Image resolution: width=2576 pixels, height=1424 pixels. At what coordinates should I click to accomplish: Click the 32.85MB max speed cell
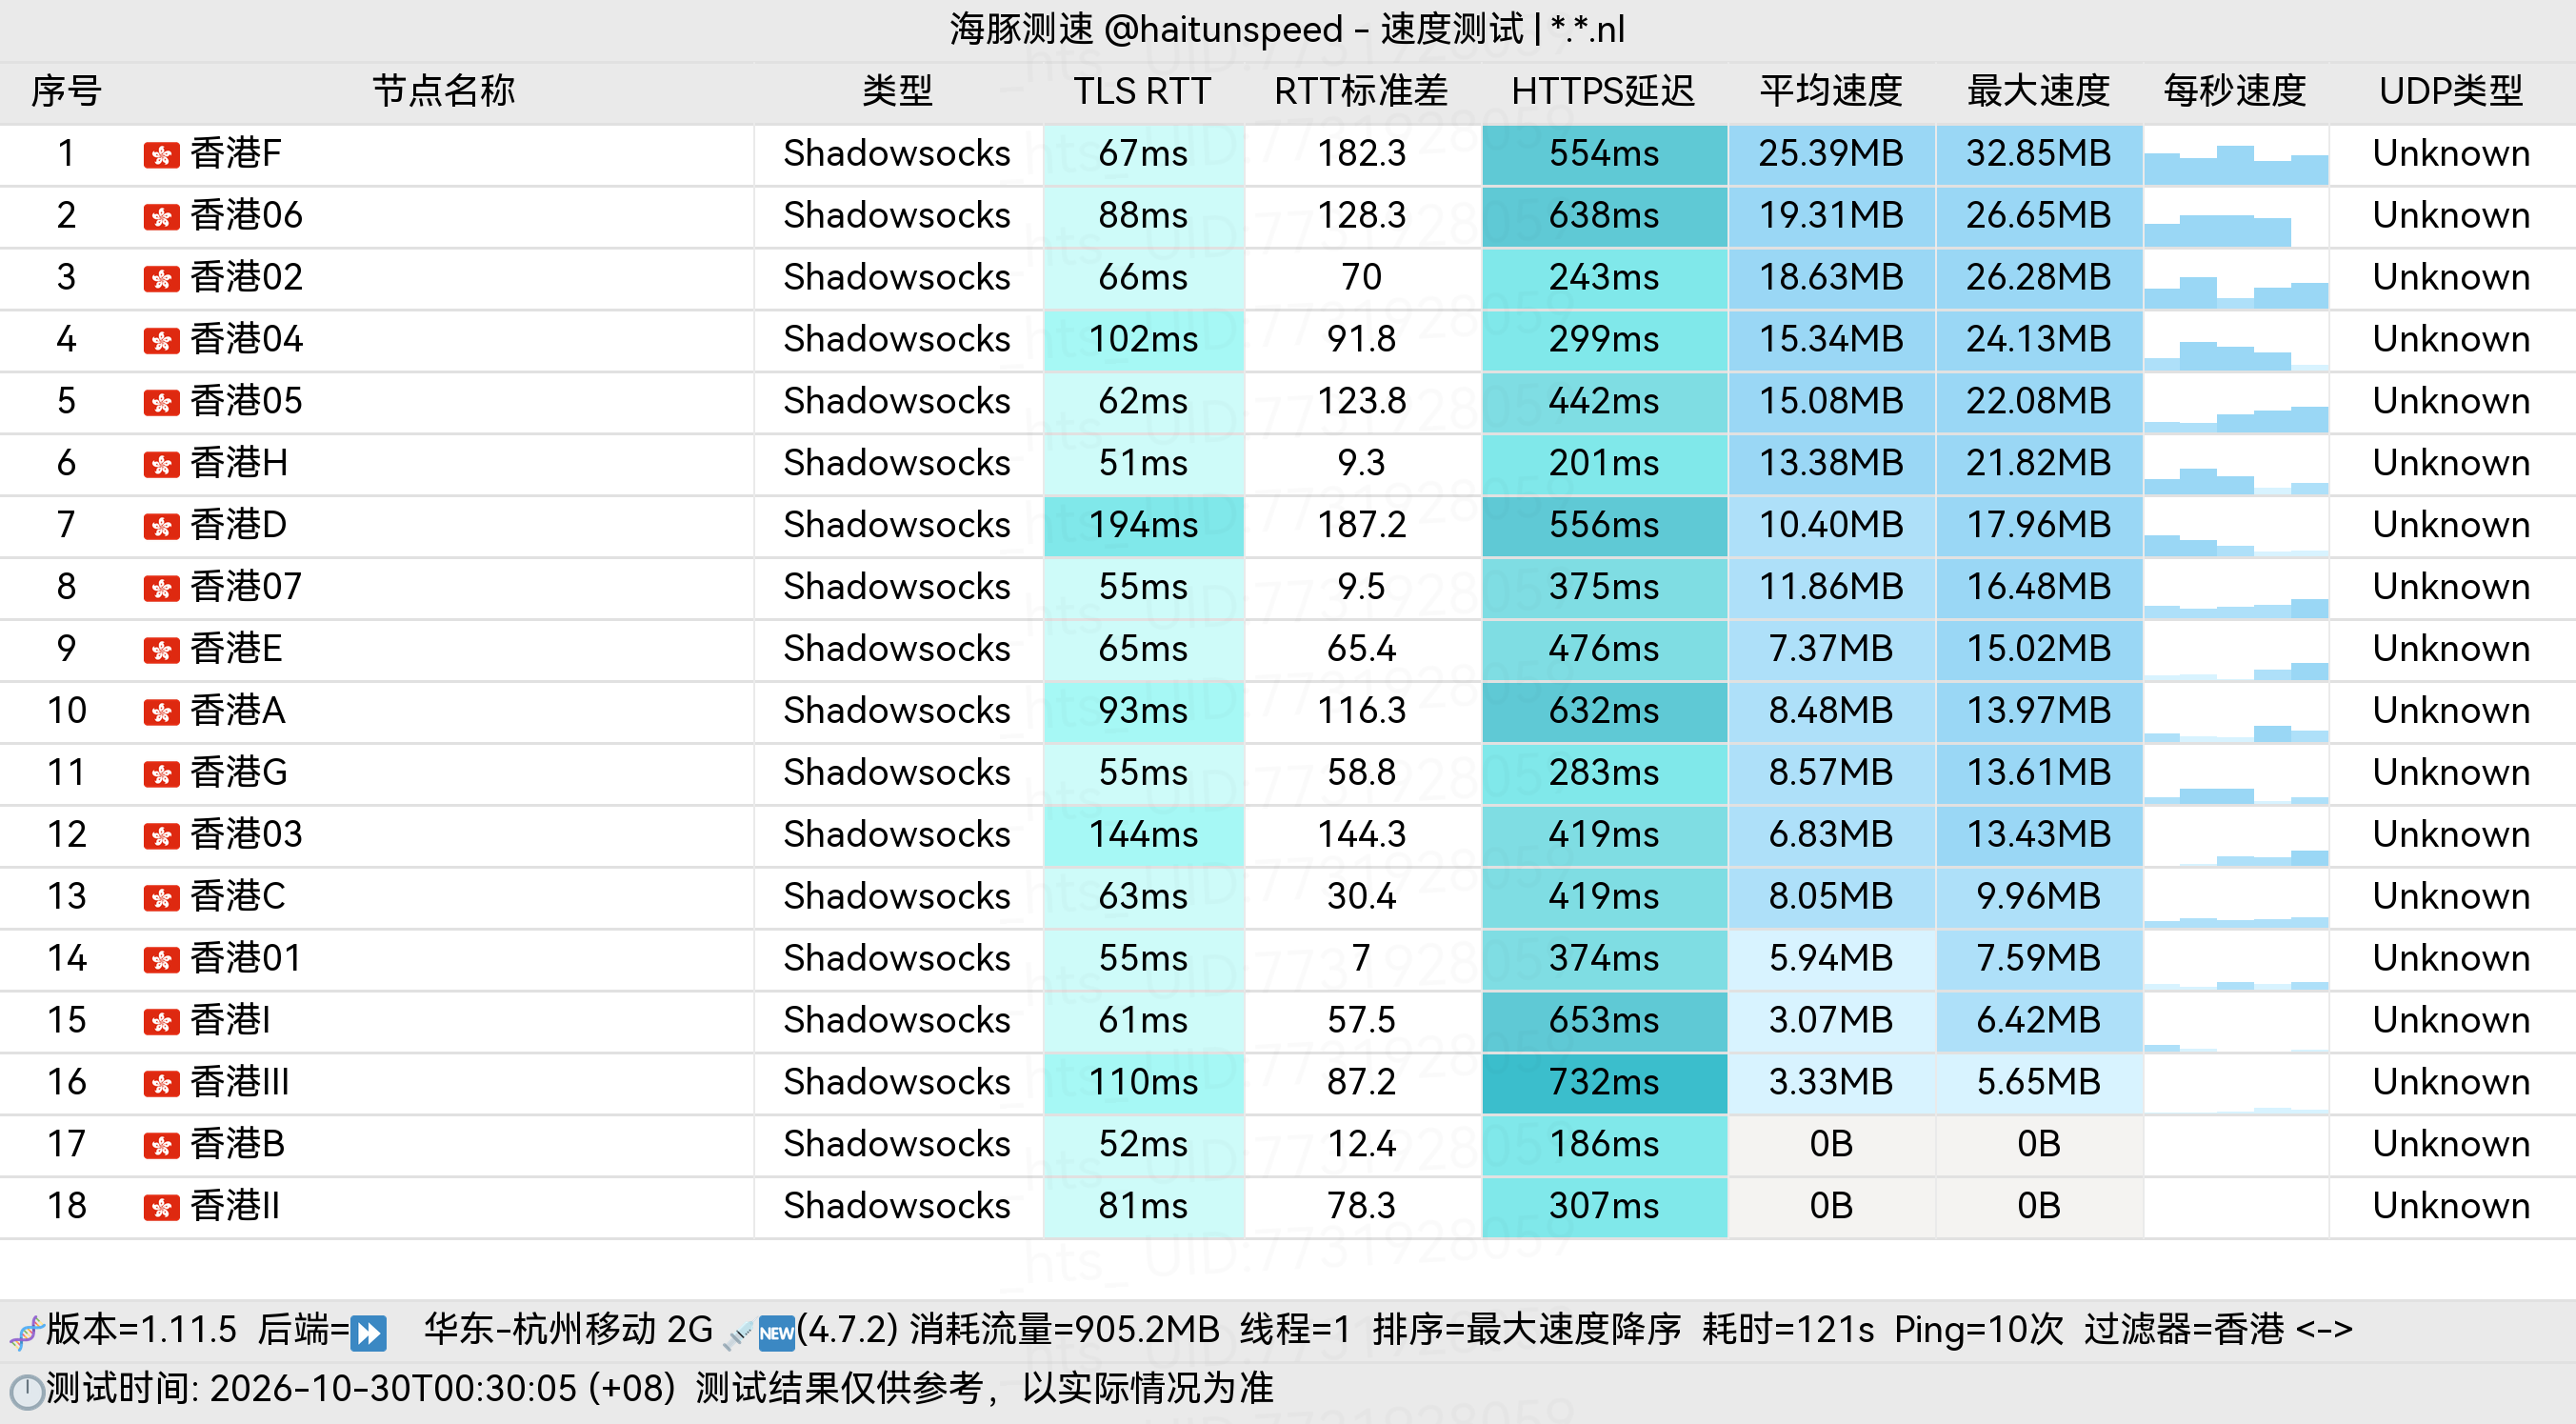pos(2038,154)
